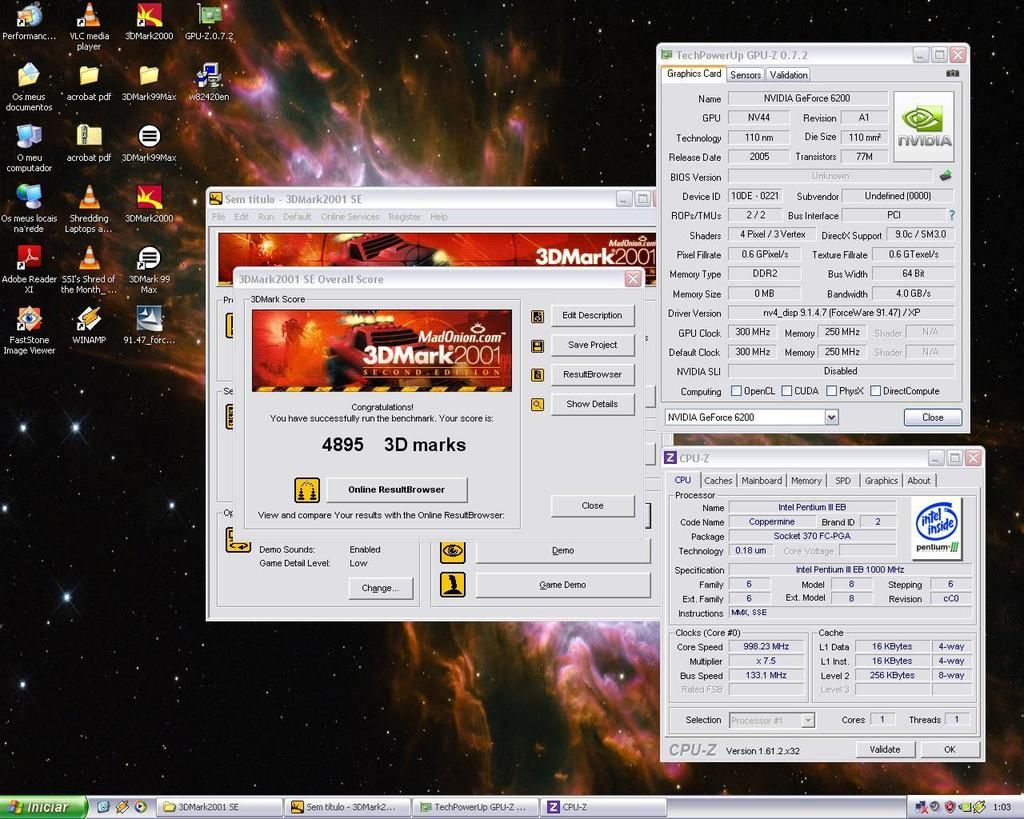Screen dimensions: 1024x819
Task: Click Close in the Overall Score dialog
Action: click(x=592, y=506)
